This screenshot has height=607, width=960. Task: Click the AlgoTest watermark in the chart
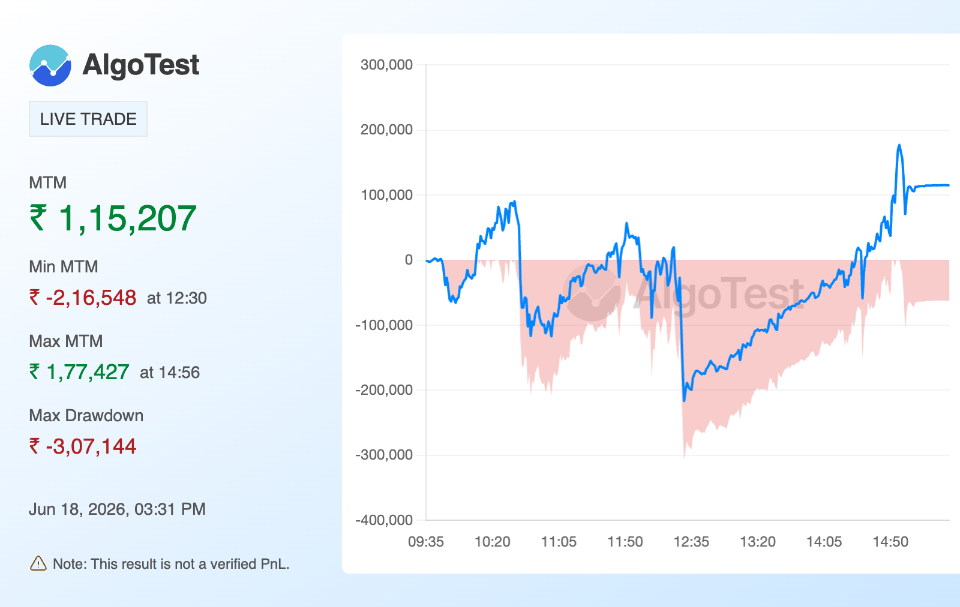coord(683,293)
